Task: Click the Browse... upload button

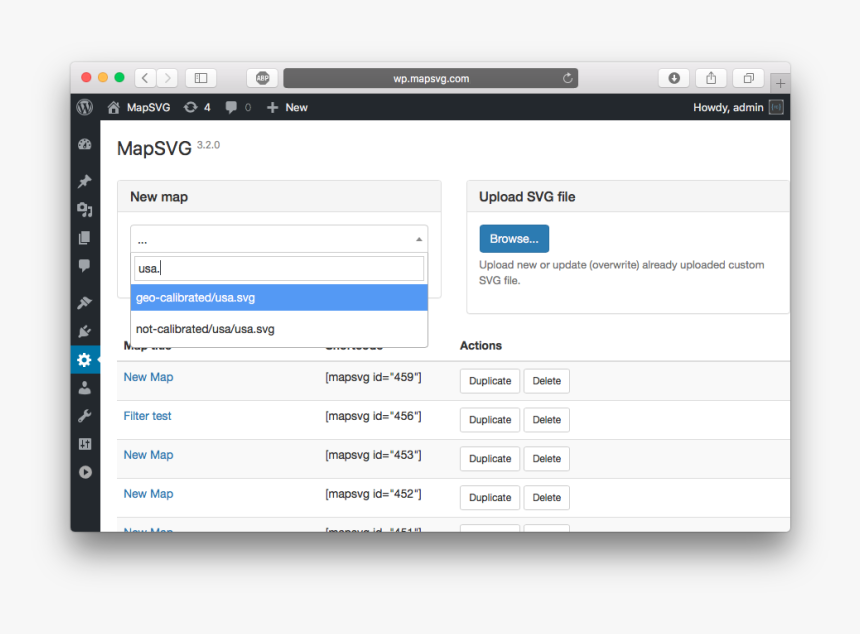Action: 514,239
